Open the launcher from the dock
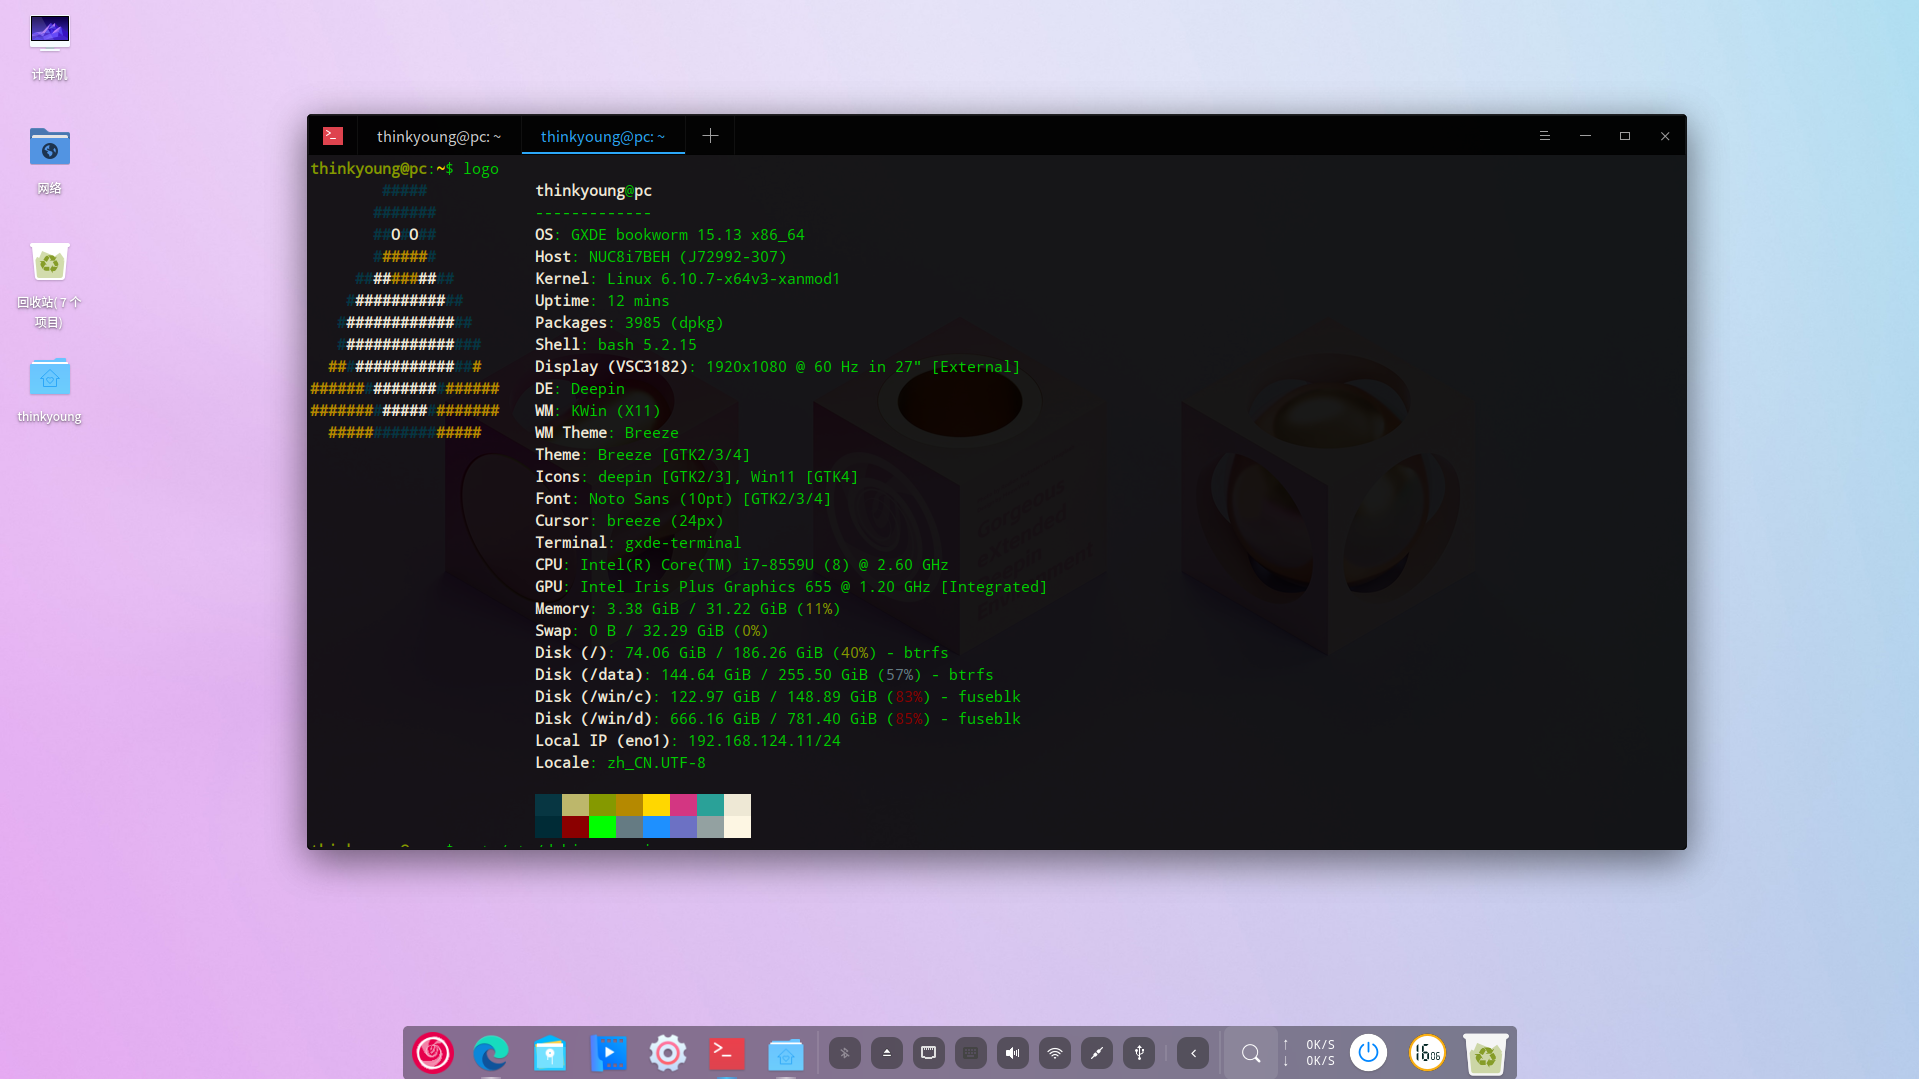The height and width of the screenshot is (1079, 1919). click(433, 1053)
